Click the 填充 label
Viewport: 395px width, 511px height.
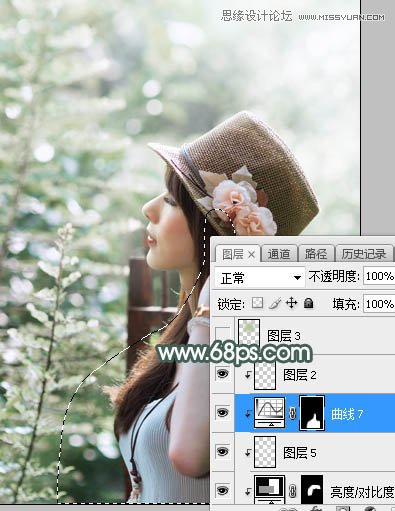pyautogui.click(x=346, y=304)
